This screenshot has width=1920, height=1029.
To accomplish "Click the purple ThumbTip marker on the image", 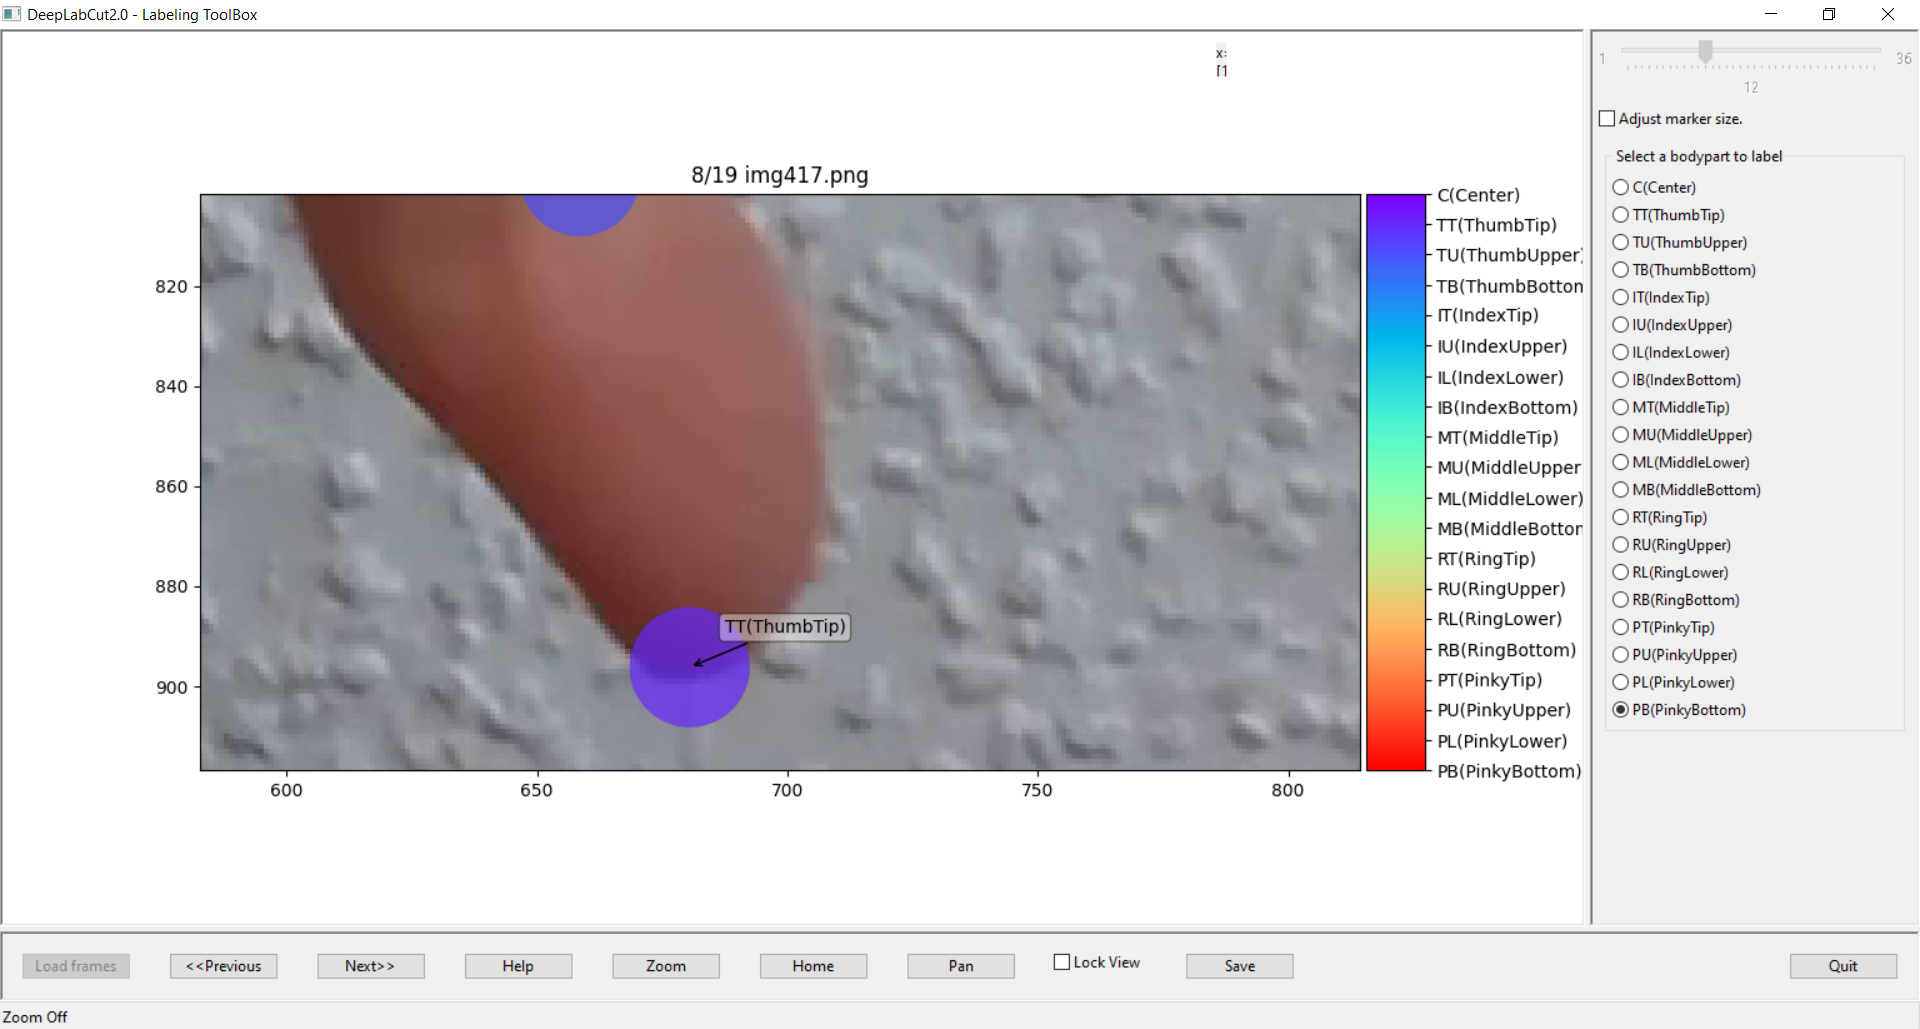I will point(689,667).
